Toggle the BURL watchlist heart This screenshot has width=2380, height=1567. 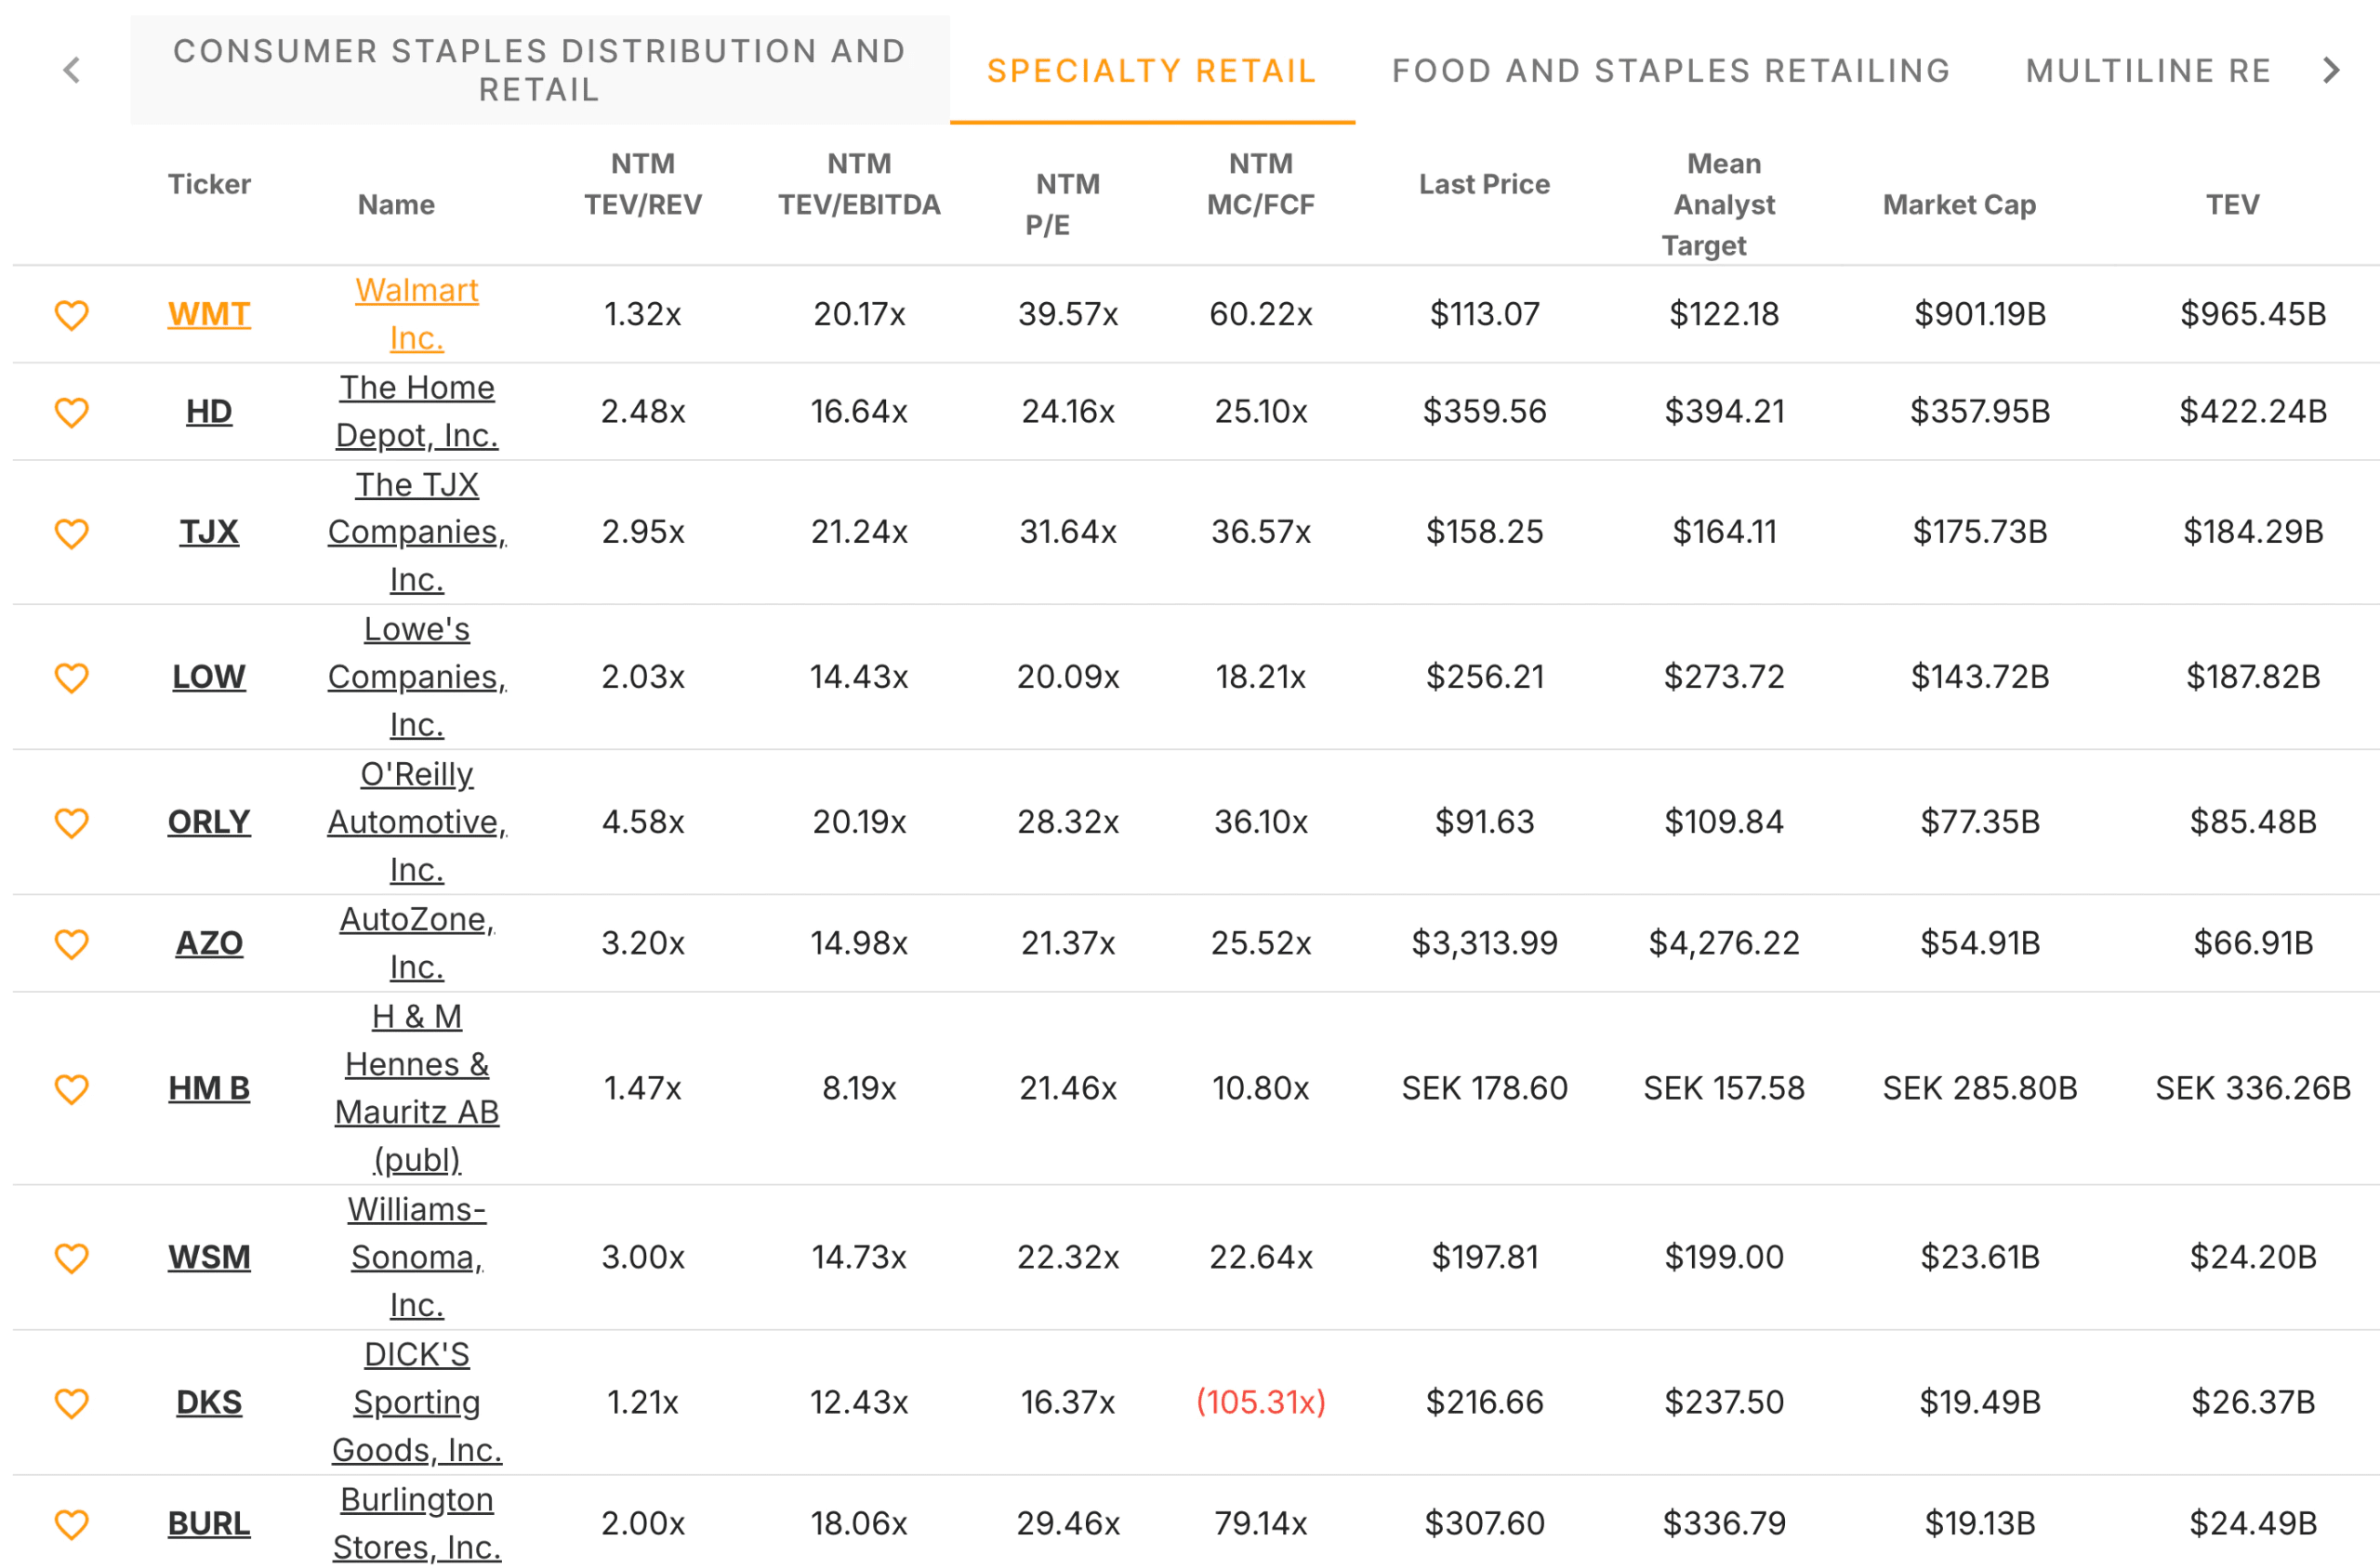71,1524
